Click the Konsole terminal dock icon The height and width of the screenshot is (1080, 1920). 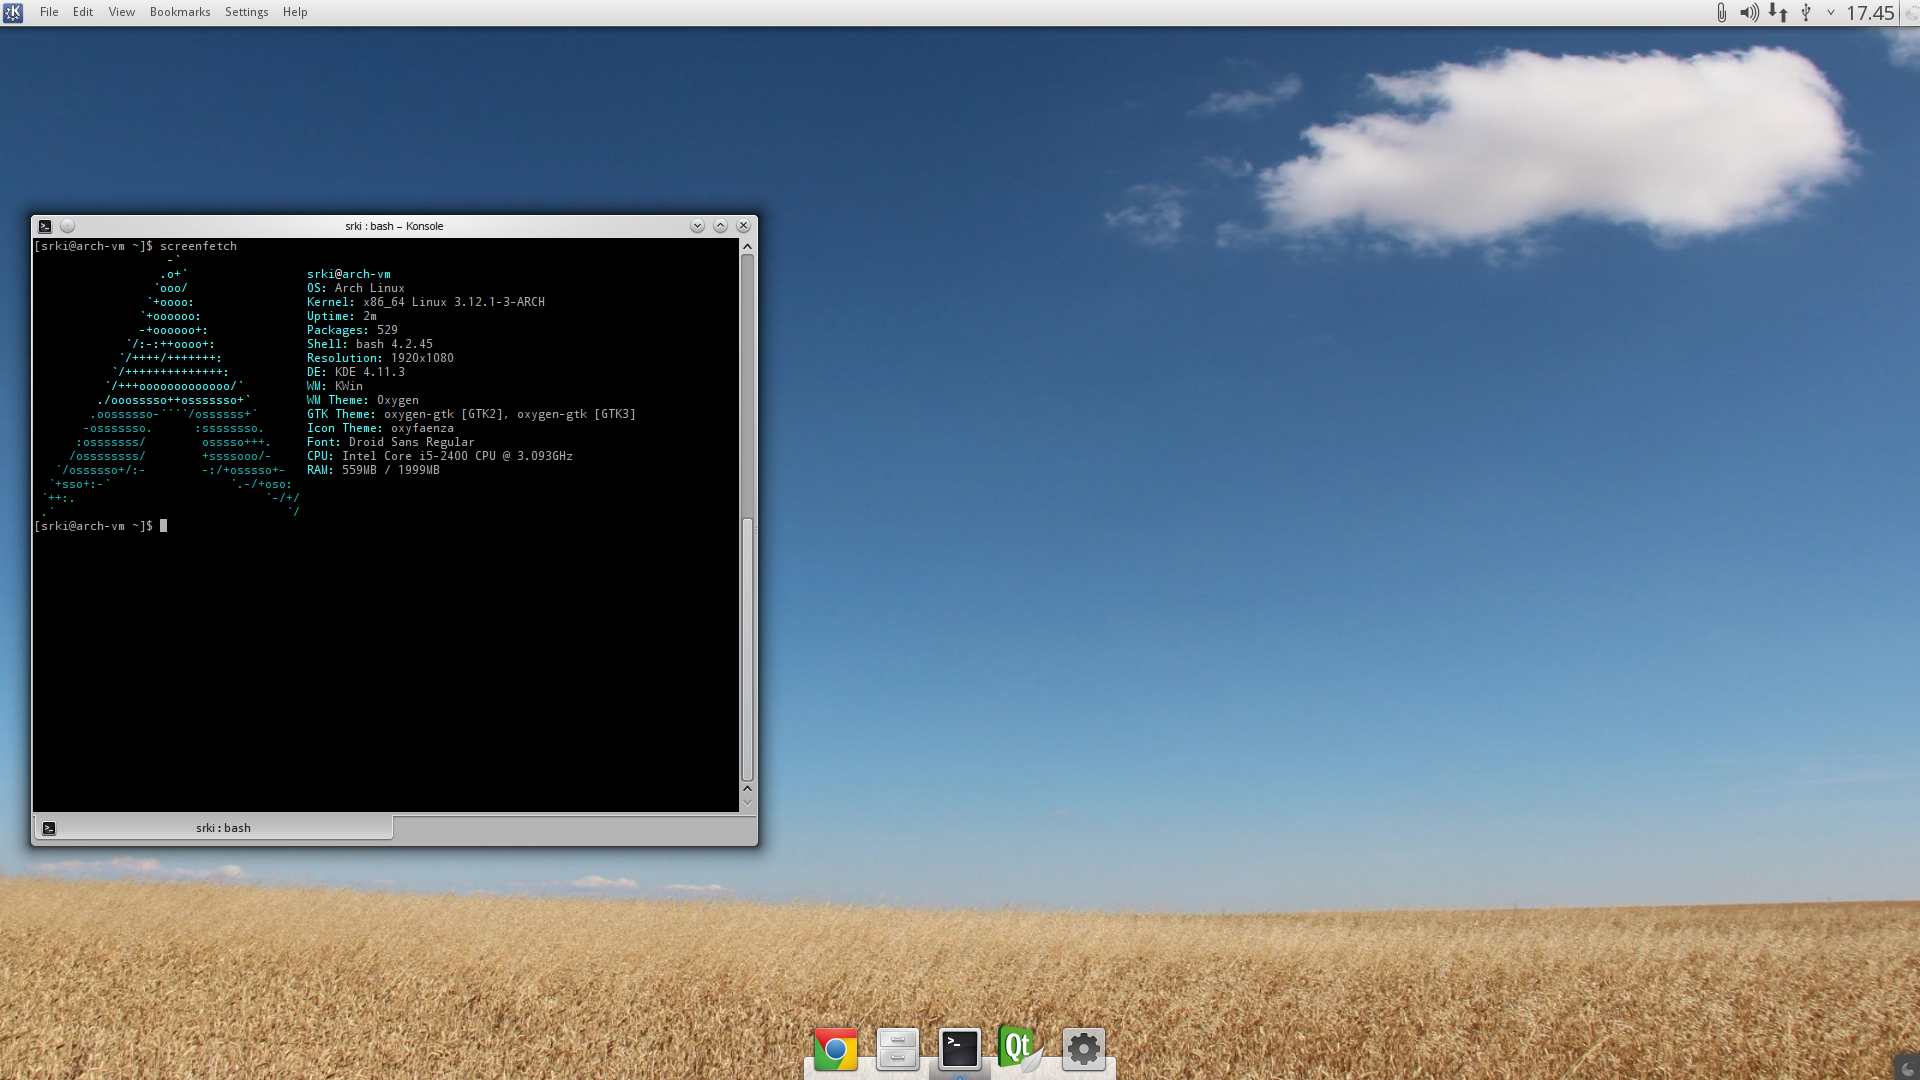pyautogui.click(x=960, y=1050)
